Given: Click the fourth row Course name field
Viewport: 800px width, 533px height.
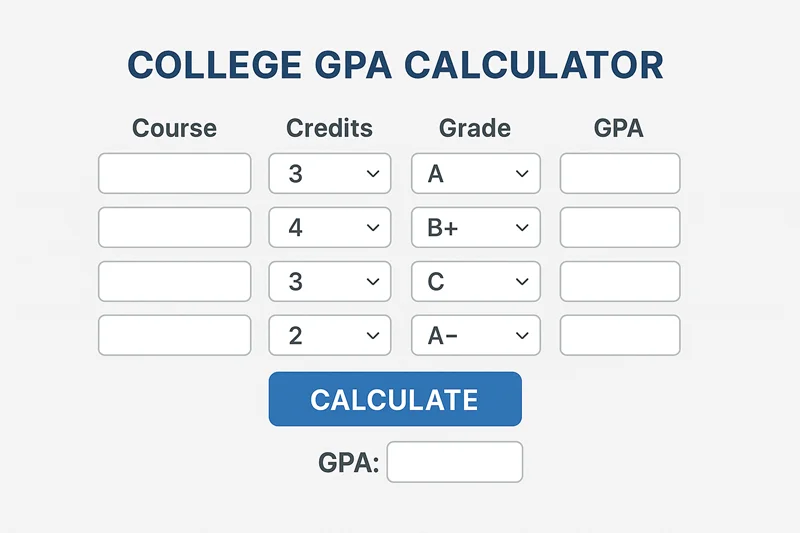Looking at the screenshot, I should click(174, 335).
